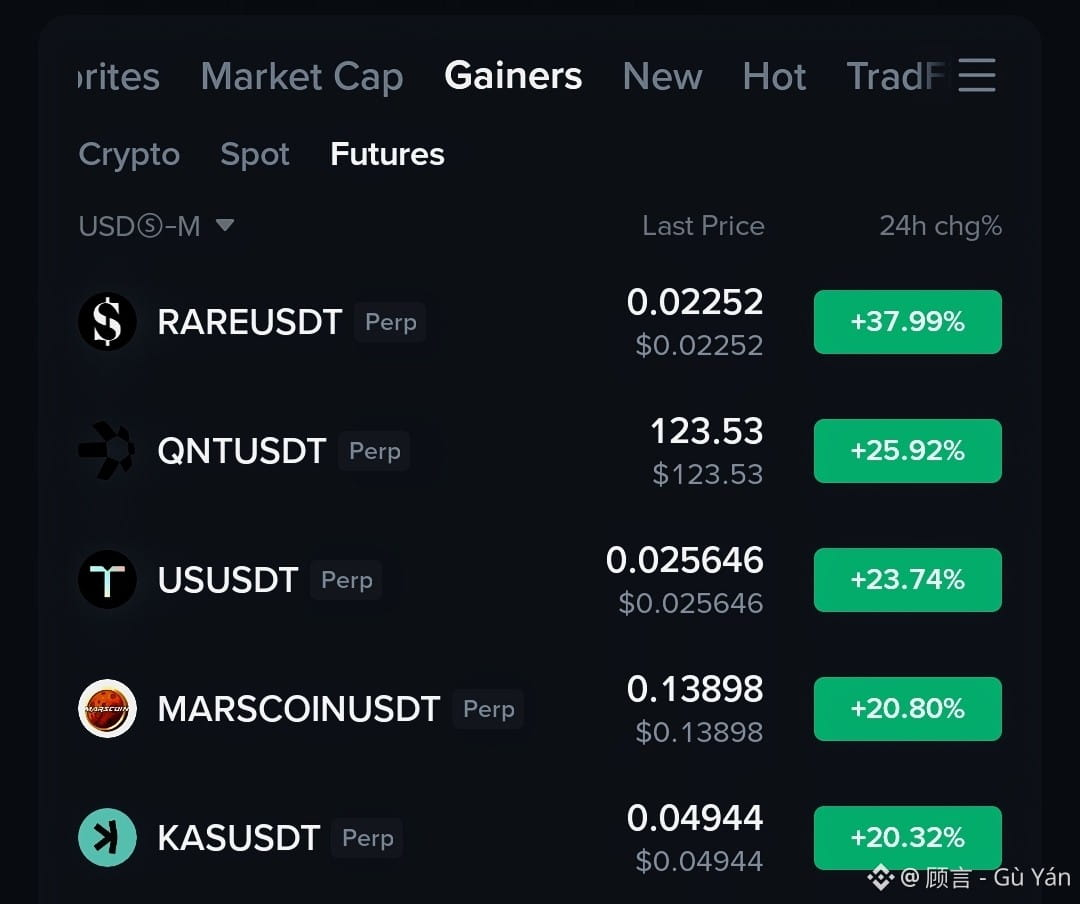Switch to the Market Cap tab
1080x904 pixels.
[x=302, y=76]
